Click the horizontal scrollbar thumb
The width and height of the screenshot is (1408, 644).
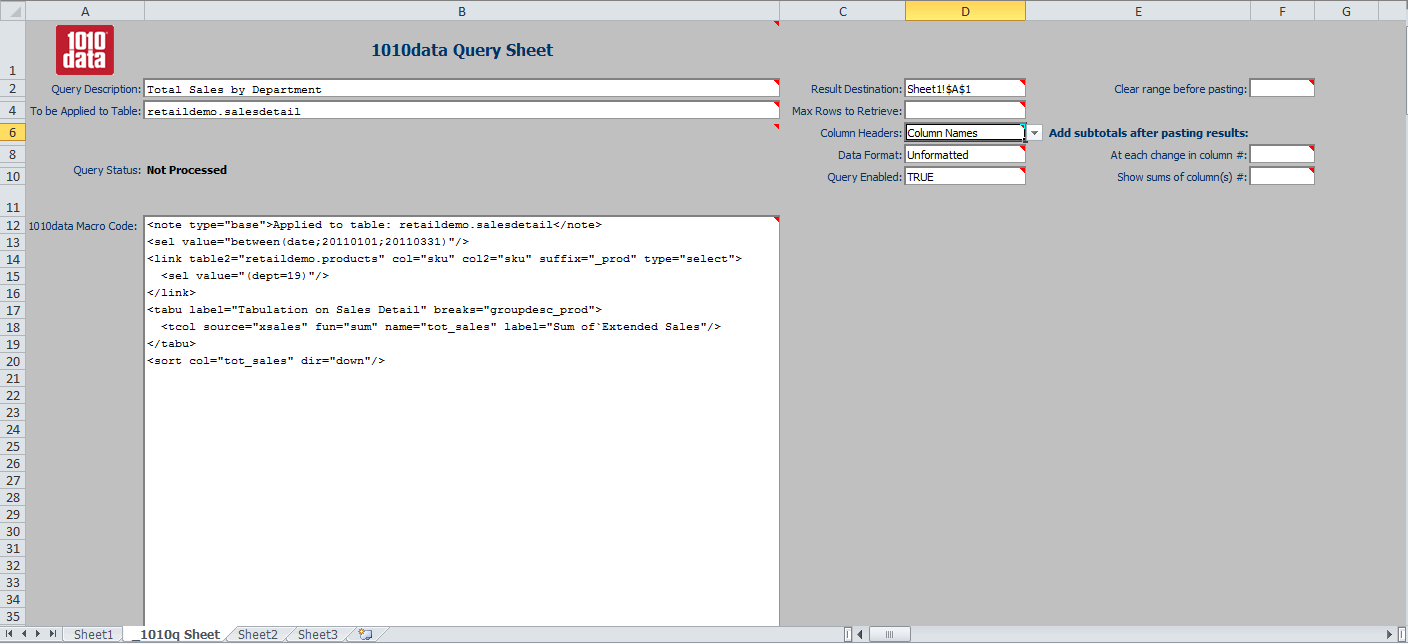click(x=890, y=634)
